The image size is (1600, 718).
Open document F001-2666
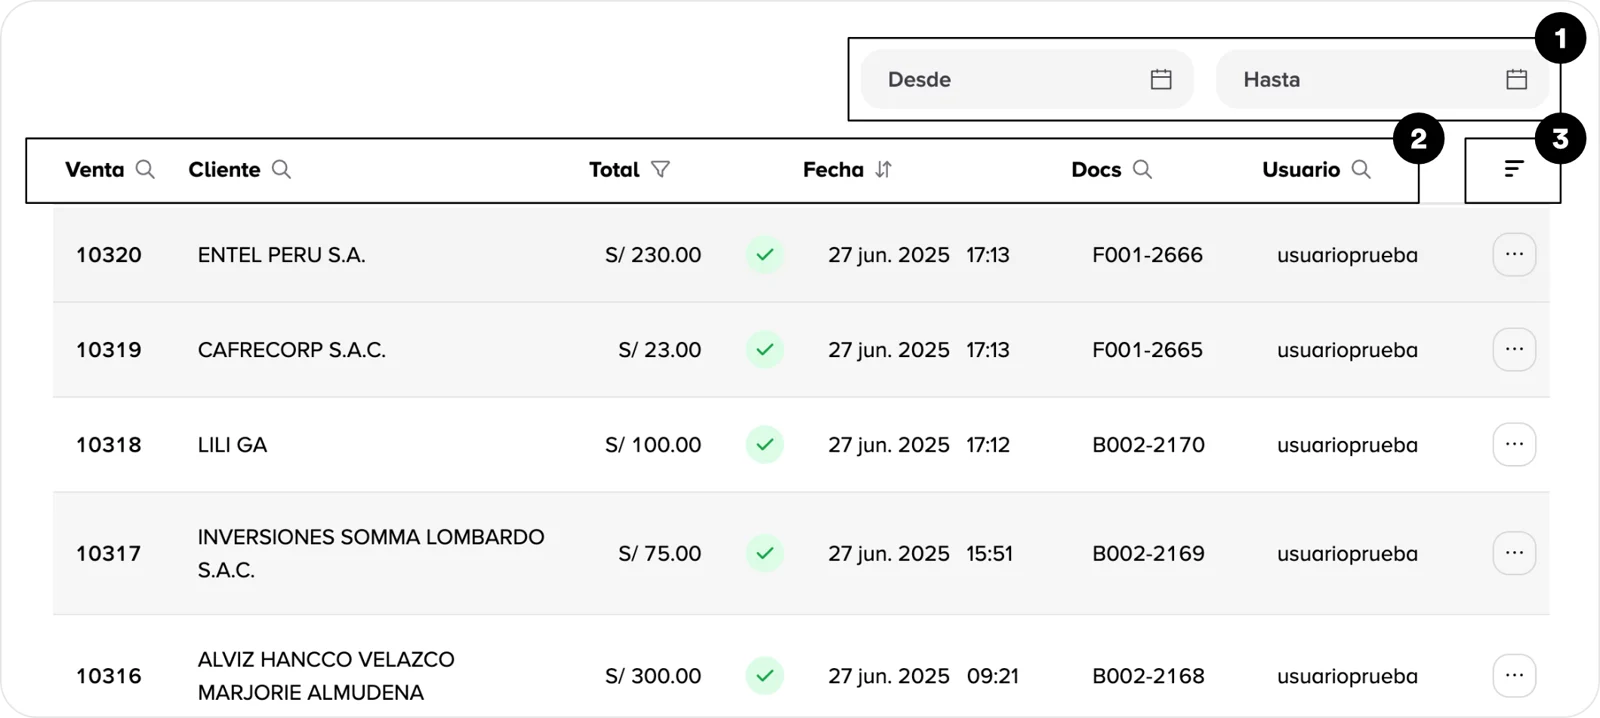point(1147,255)
